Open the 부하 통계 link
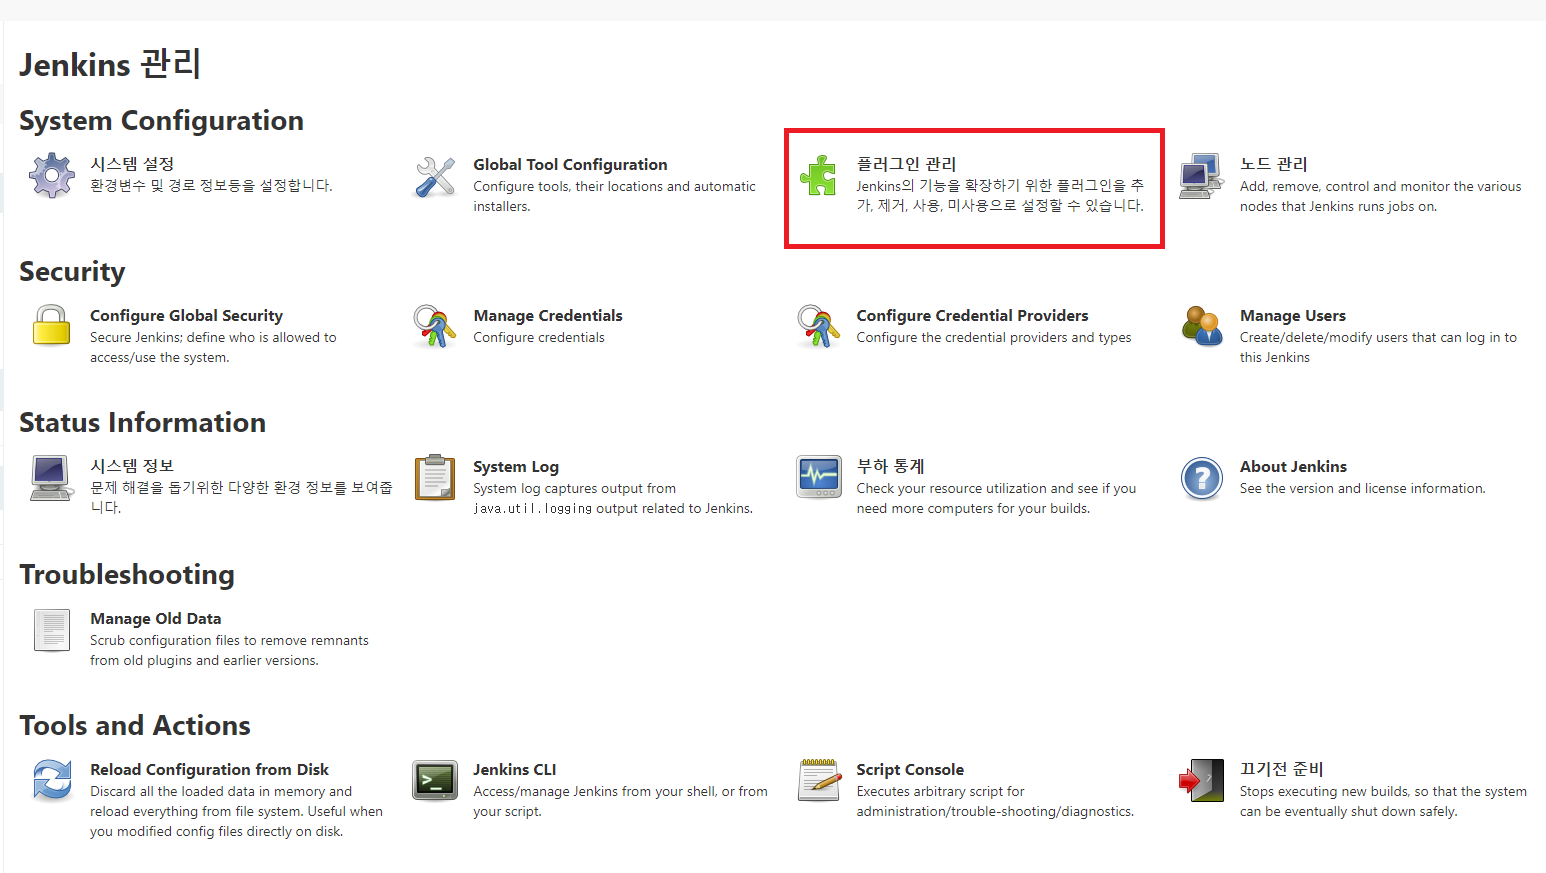 890,466
